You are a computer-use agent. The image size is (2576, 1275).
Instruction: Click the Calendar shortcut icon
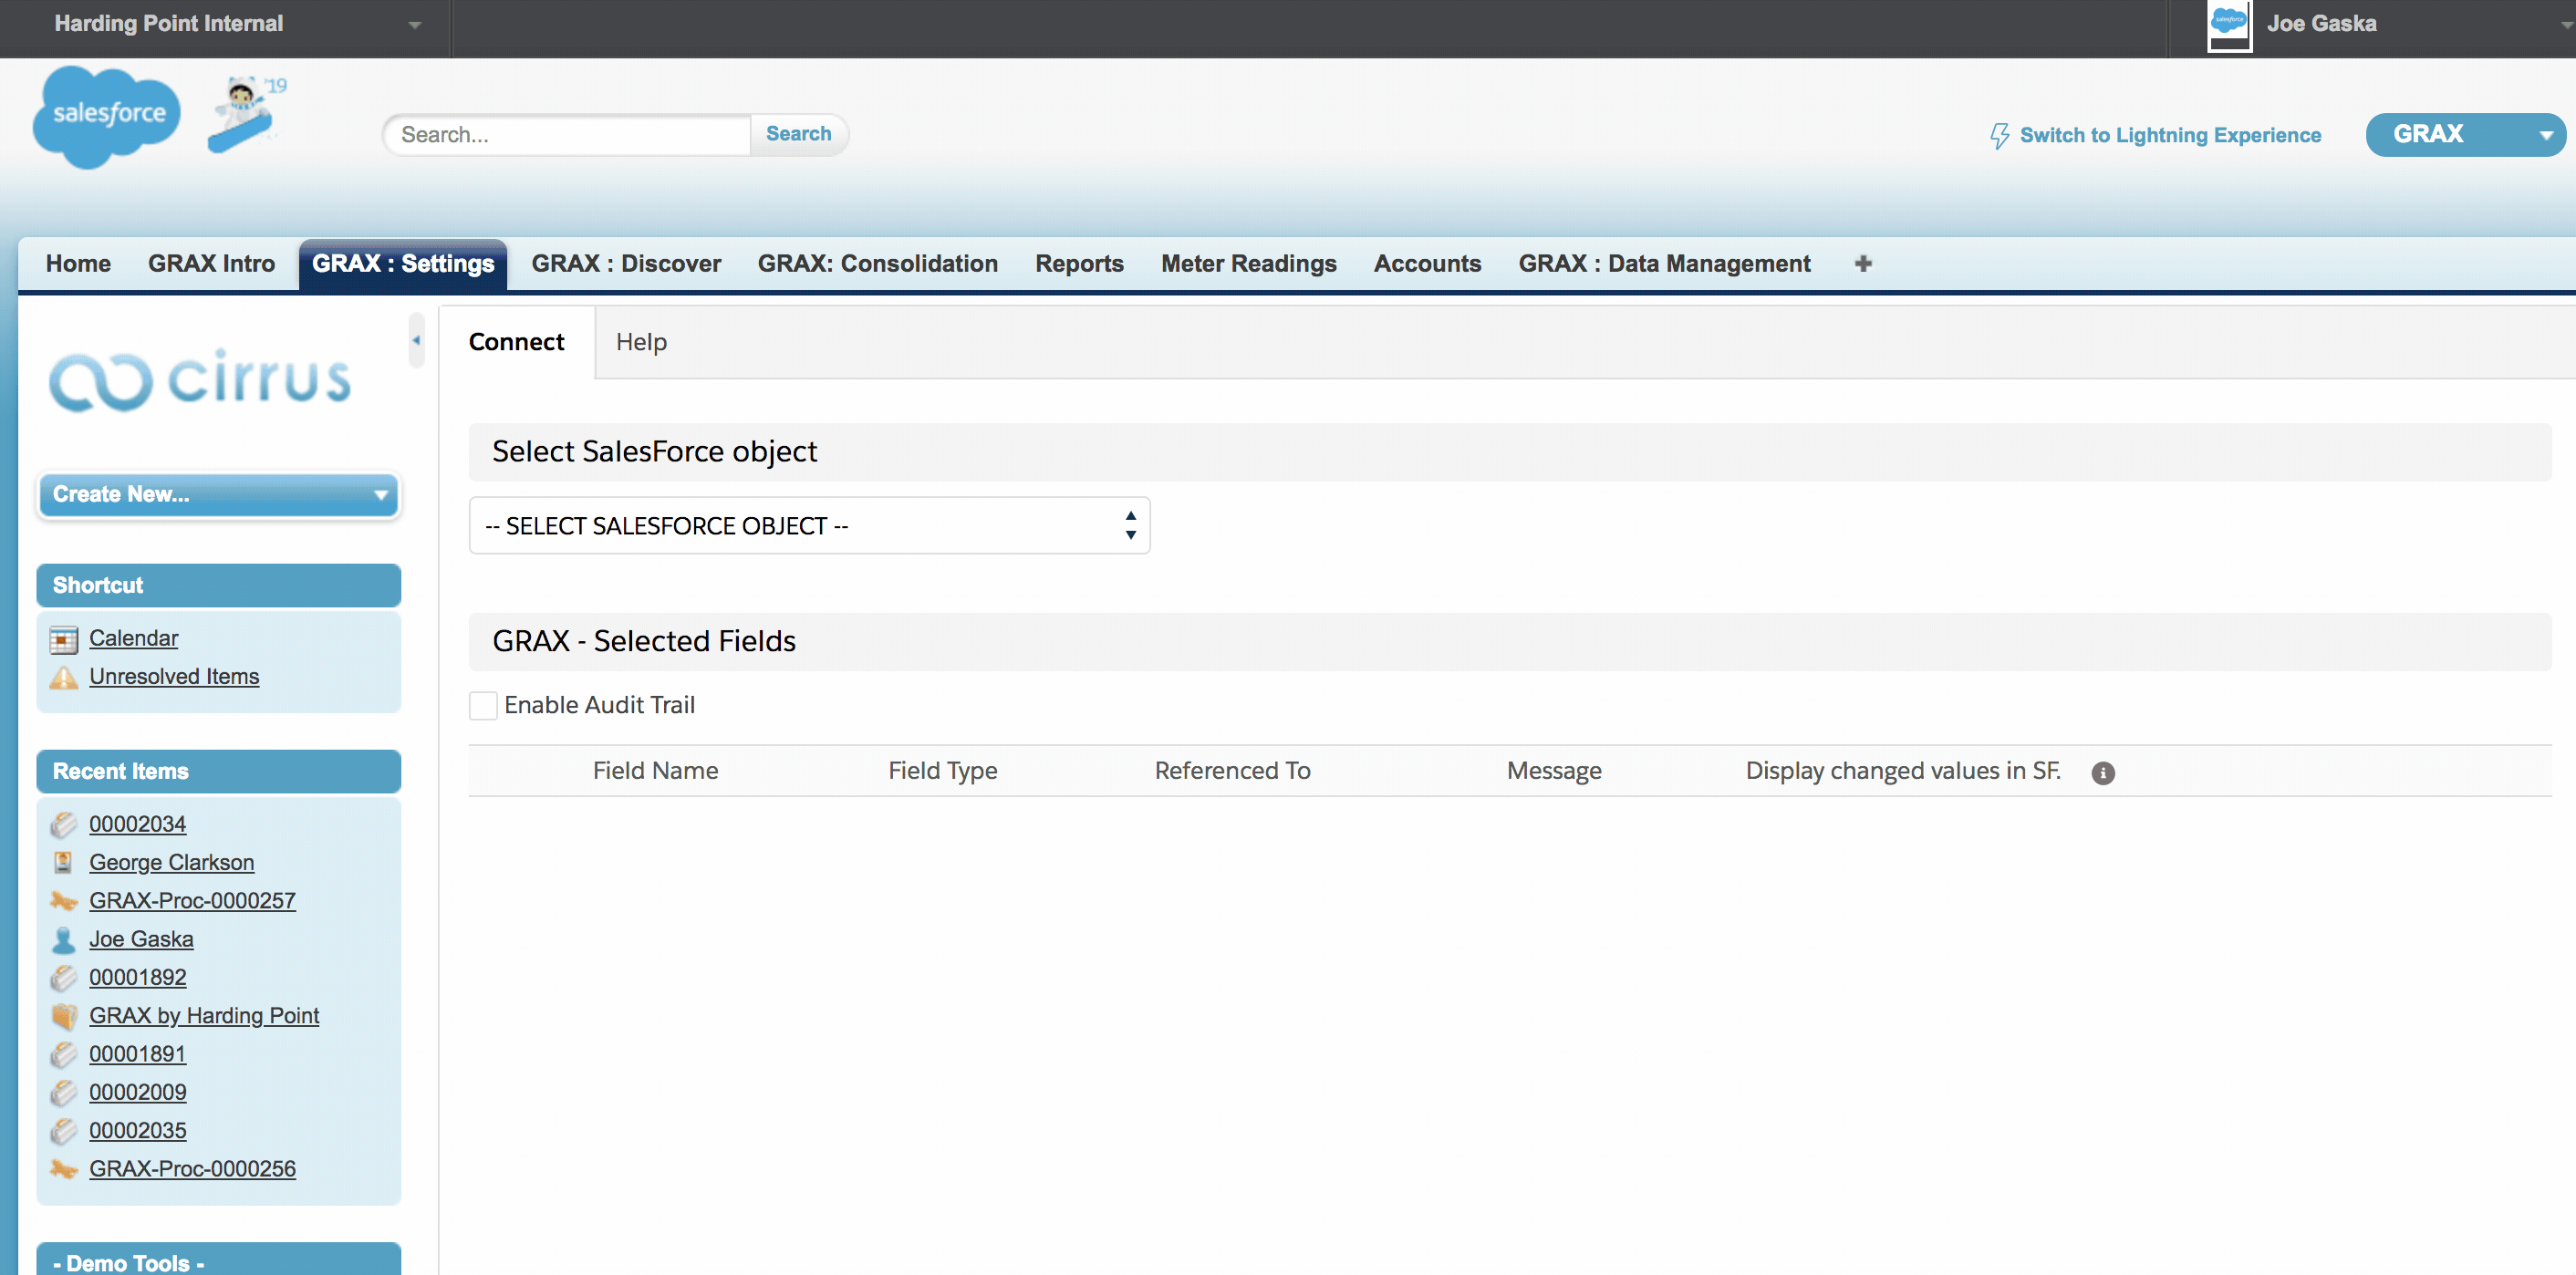(x=64, y=639)
